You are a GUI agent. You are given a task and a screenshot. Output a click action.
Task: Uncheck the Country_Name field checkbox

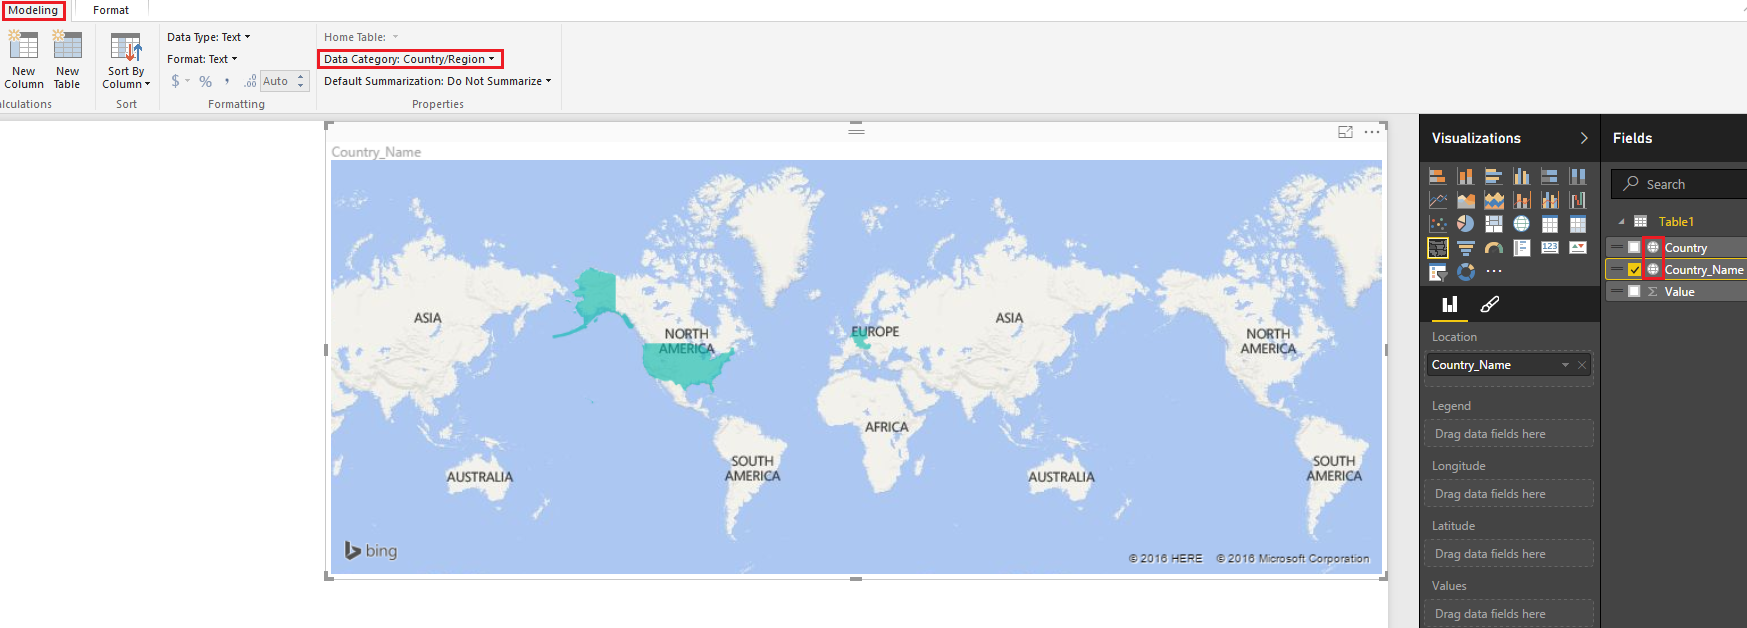(x=1634, y=269)
